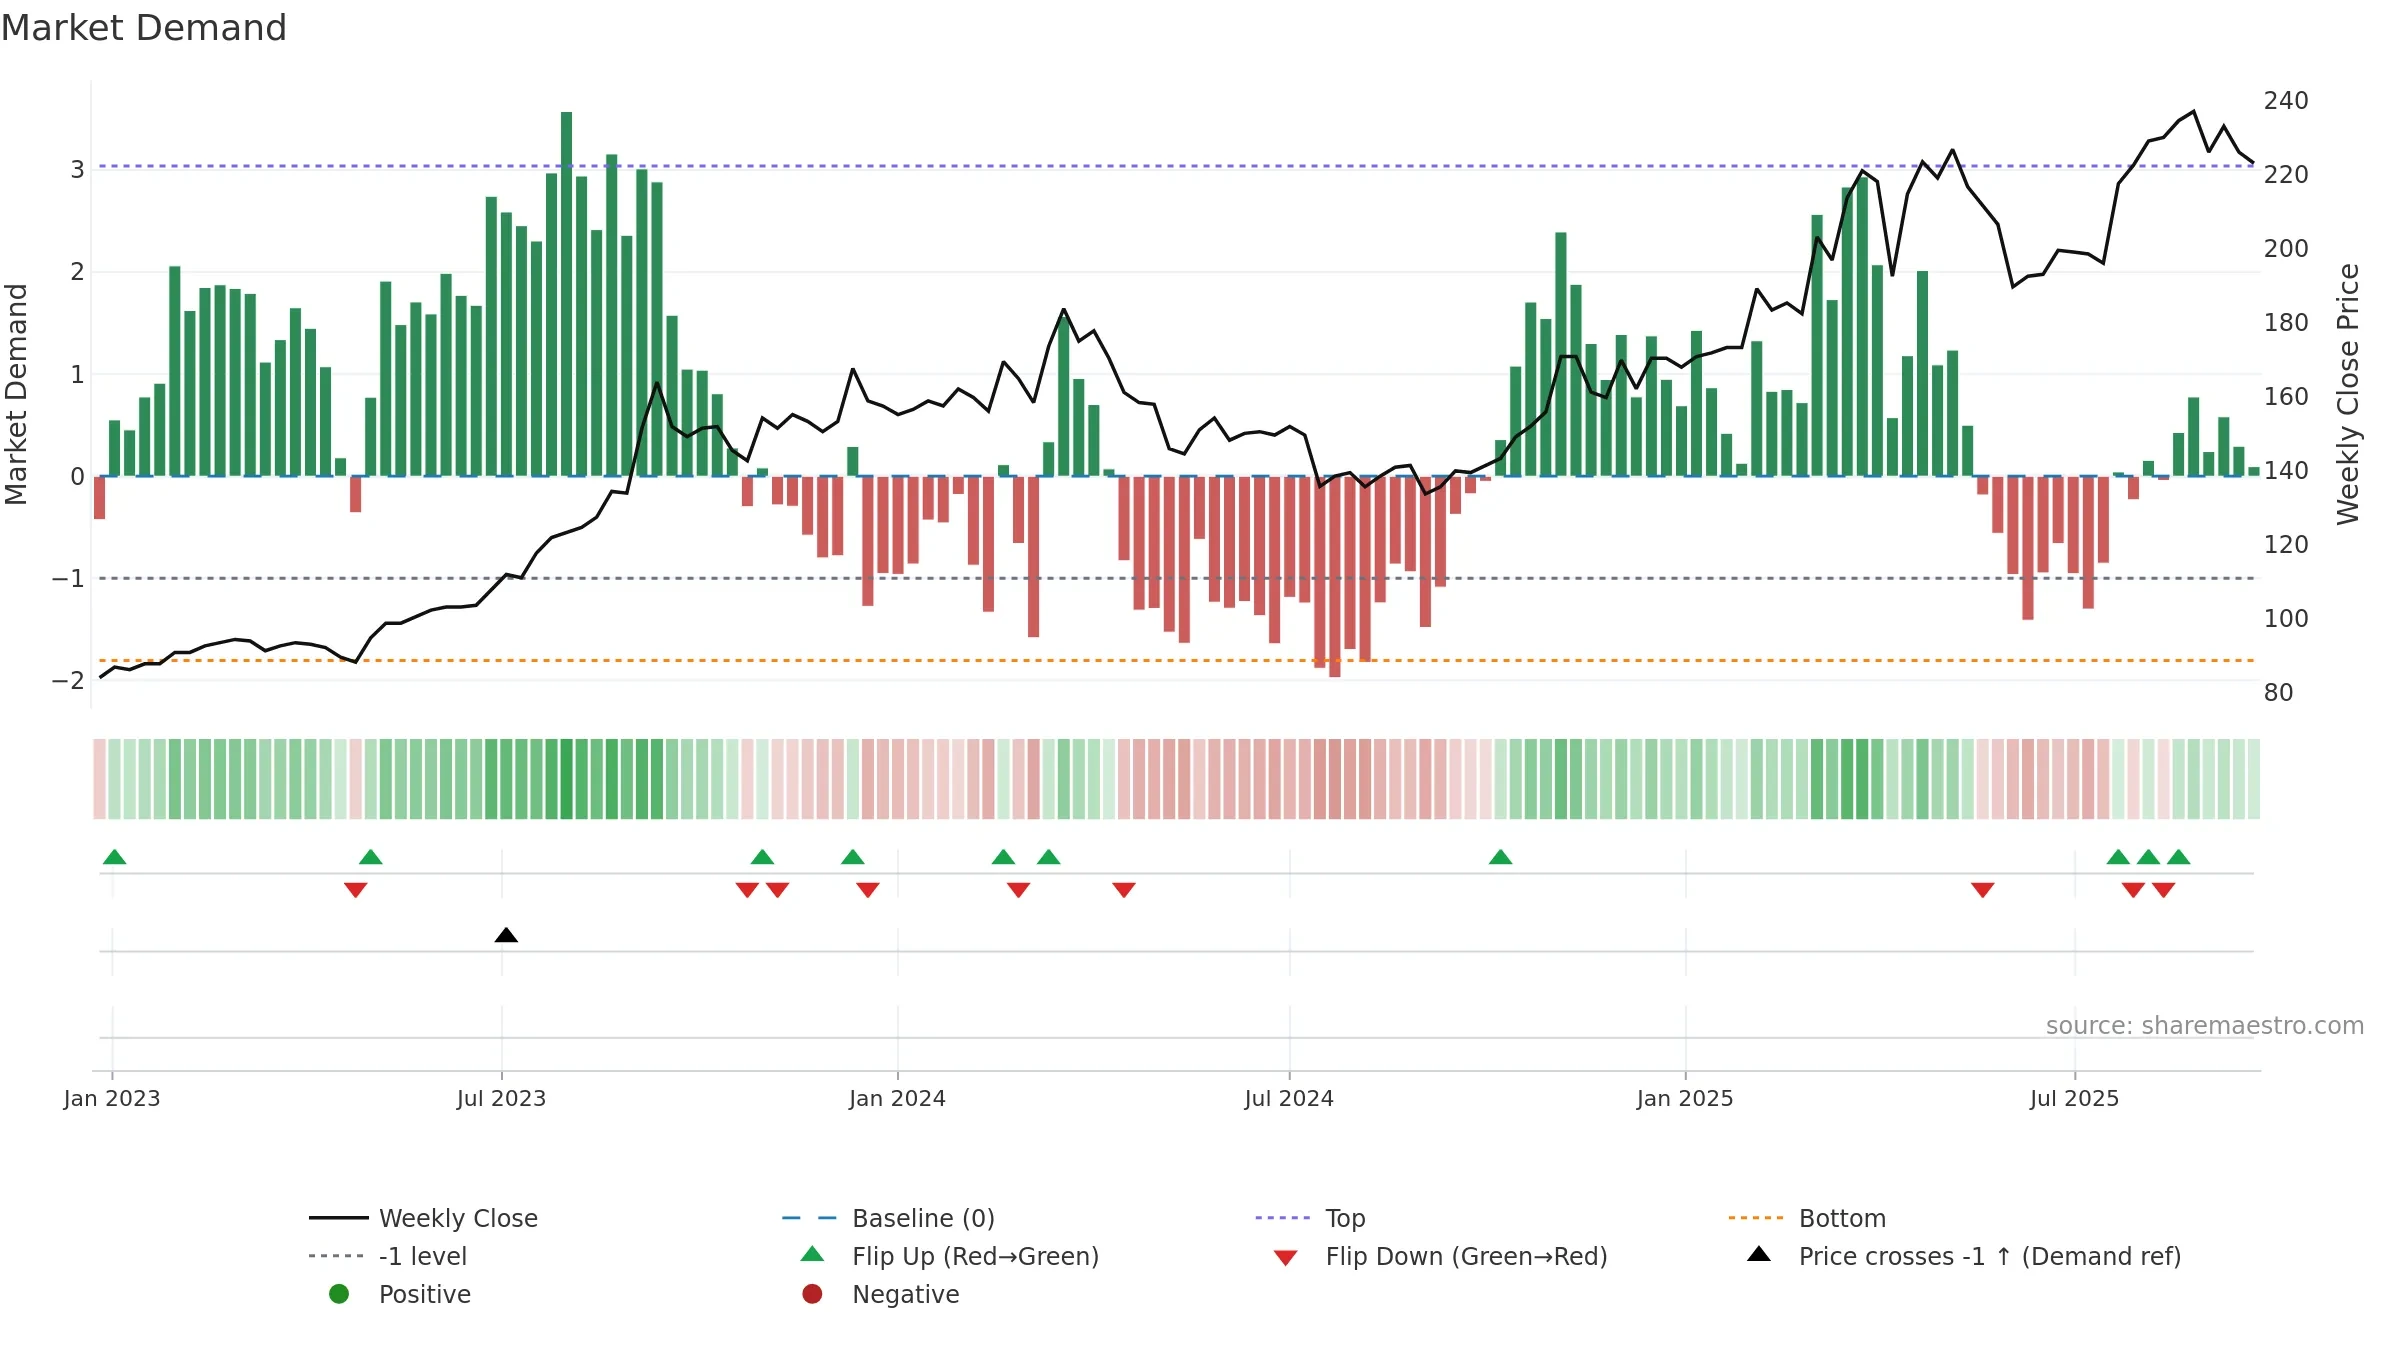
Task: Toggle the Weekly Close legend entry
Action: pos(423,1218)
